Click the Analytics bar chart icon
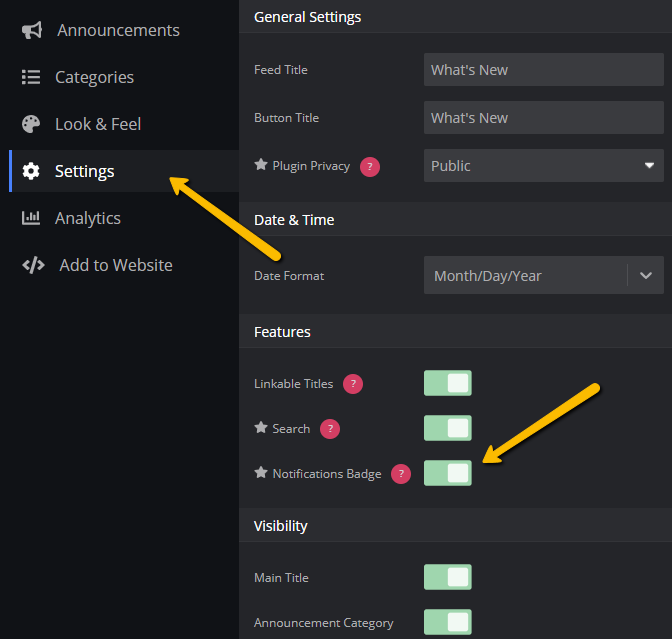 point(31,218)
